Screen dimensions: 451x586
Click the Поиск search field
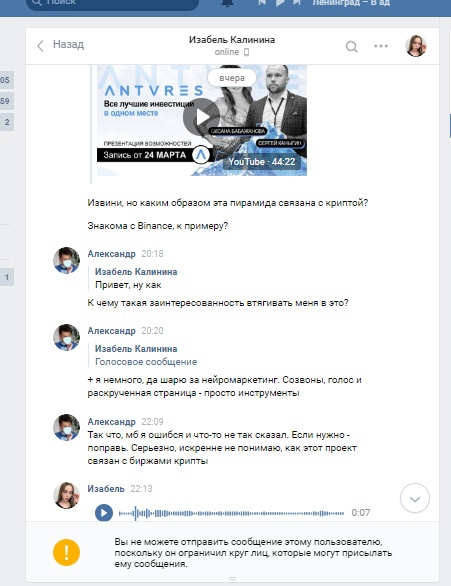point(112,3)
